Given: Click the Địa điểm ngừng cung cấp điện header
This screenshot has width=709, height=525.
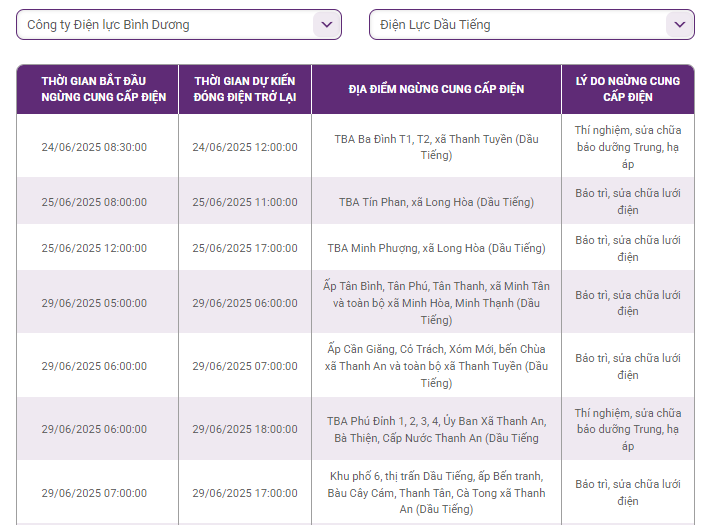Looking at the screenshot, I should click(x=436, y=89).
